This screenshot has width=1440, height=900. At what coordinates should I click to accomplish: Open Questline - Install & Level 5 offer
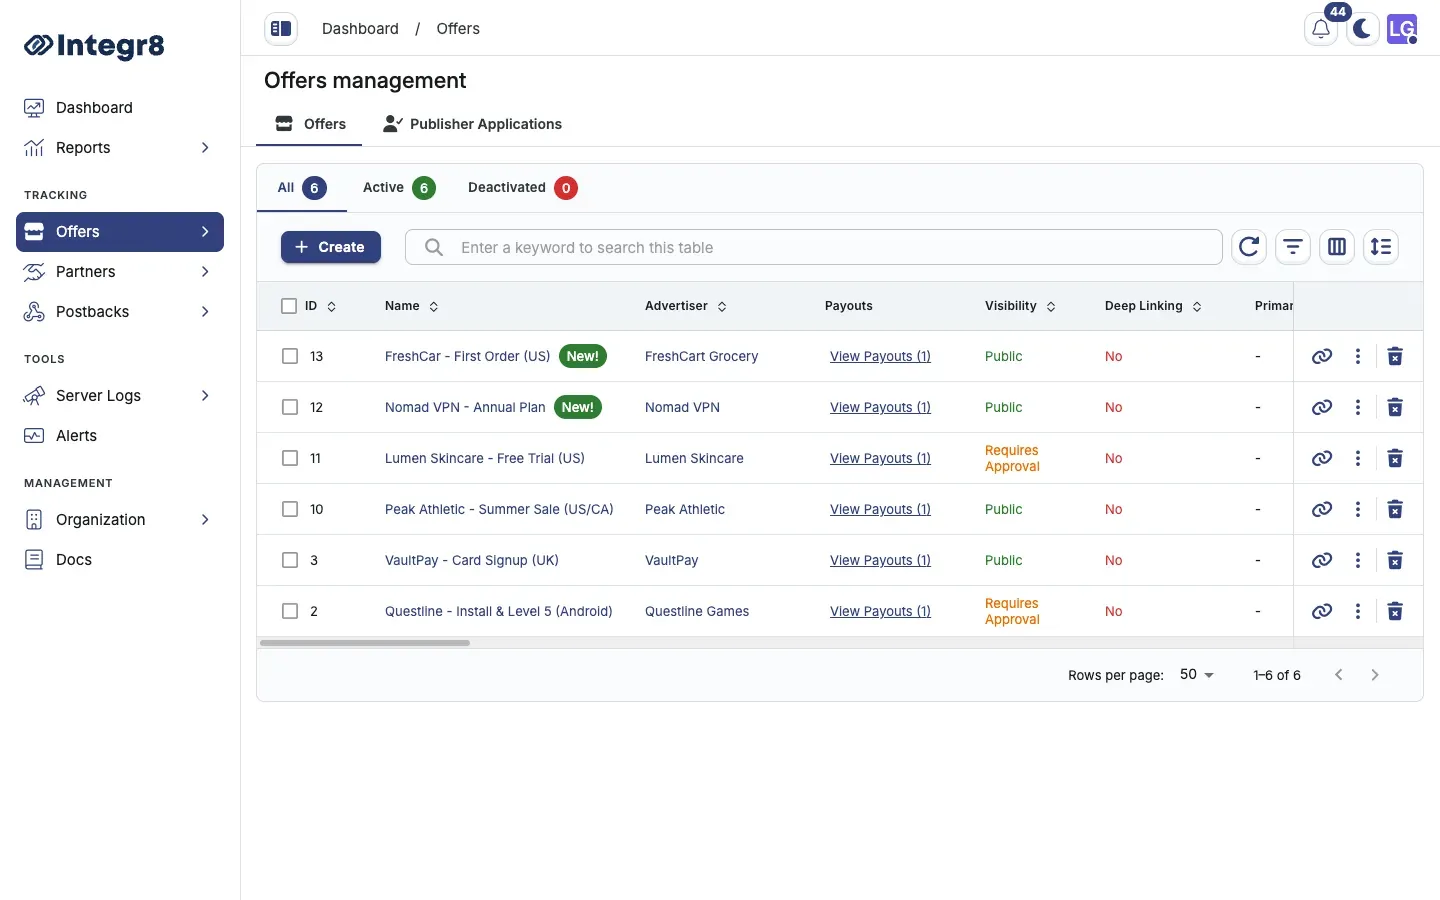tap(498, 611)
